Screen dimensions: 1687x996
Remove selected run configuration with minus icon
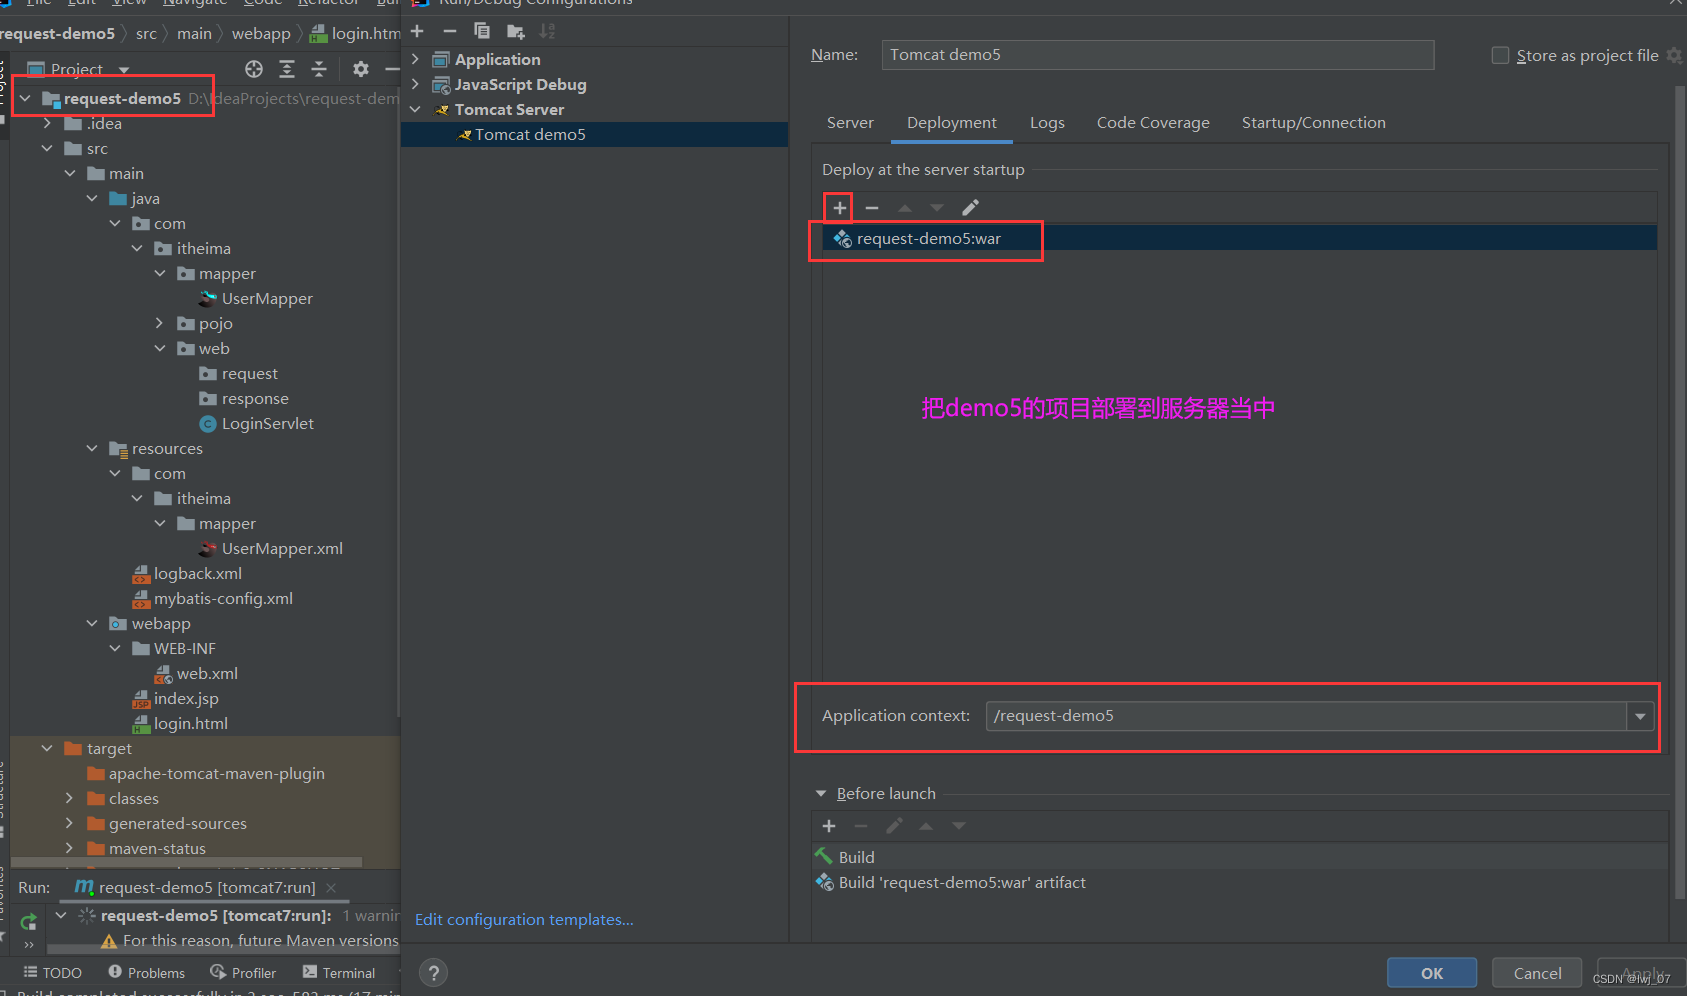pyautogui.click(x=449, y=31)
